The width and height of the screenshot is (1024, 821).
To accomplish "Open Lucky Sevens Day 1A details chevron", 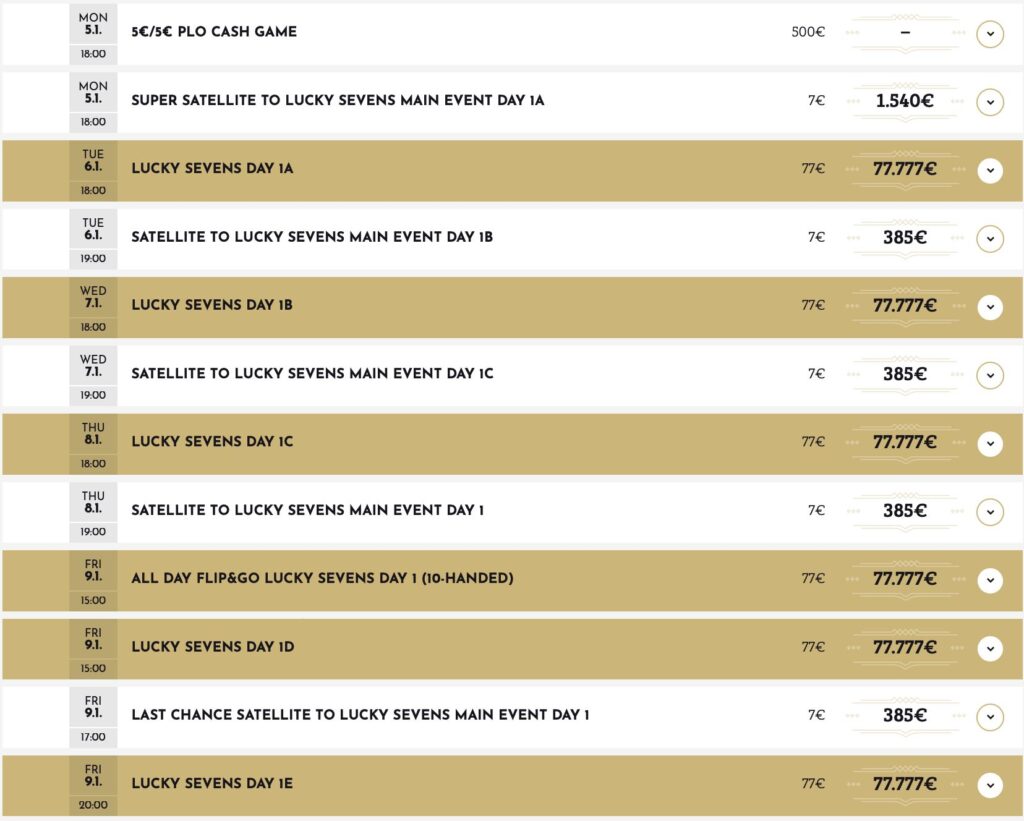I will pyautogui.click(x=989, y=170).
